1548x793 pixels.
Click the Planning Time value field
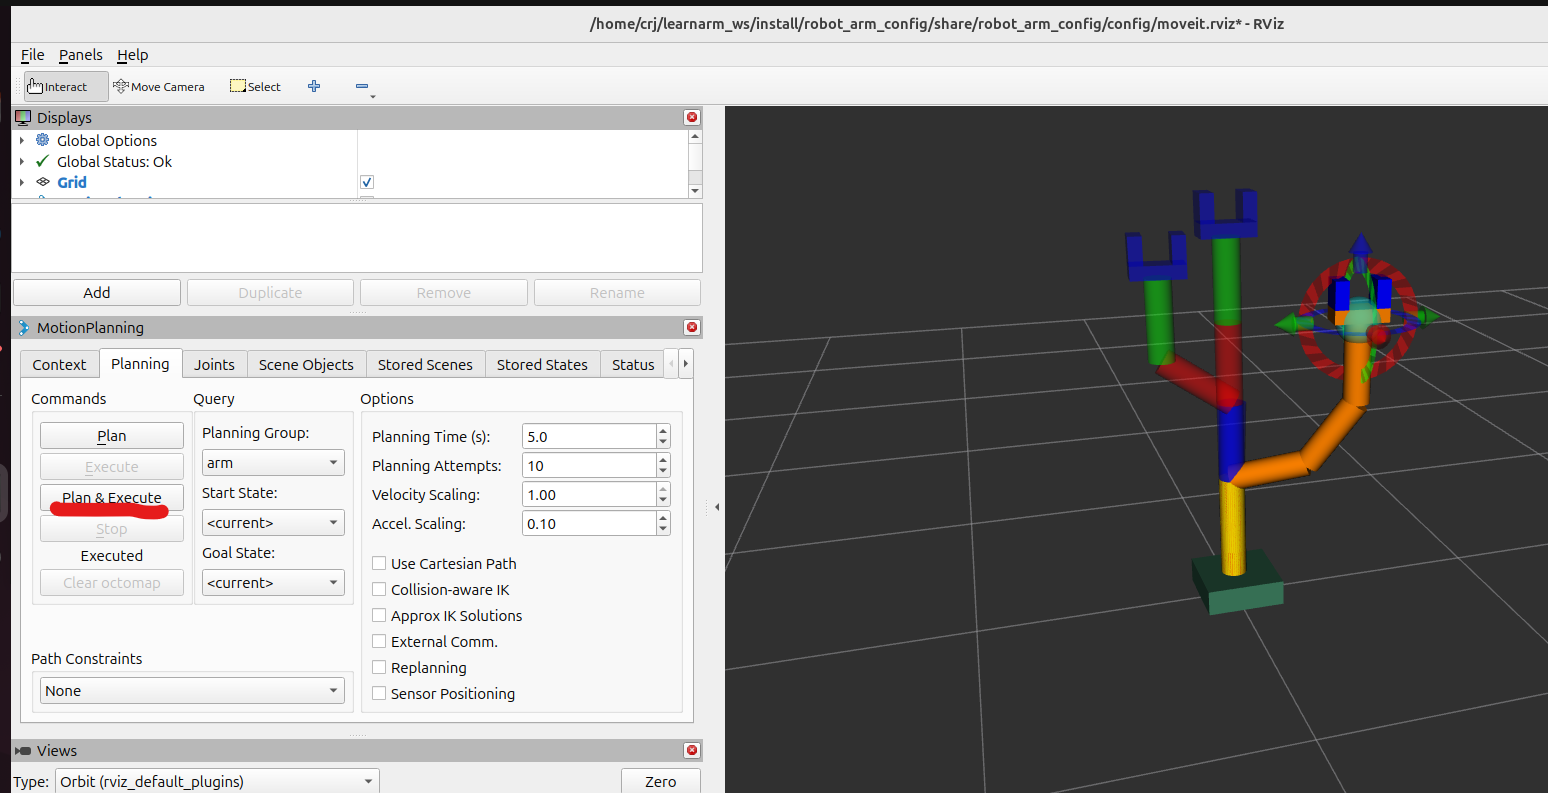589,436
